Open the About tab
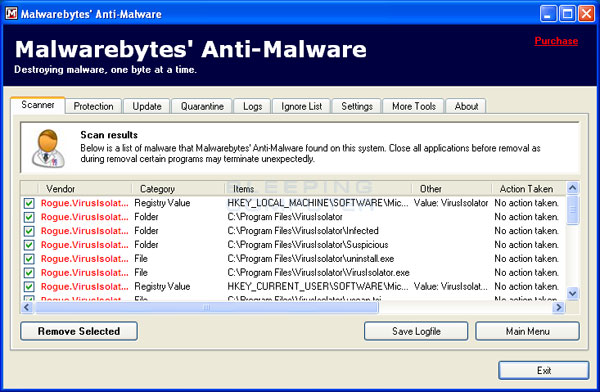Image resolution: width=600 pixels, height=392 pixels. (x=466, y=106)
